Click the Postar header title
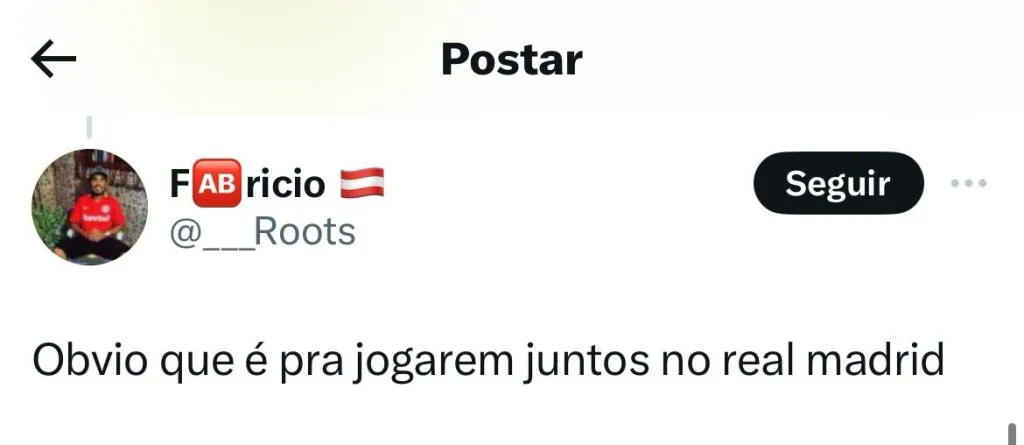The width and height of the screenshot is (1024, 445). coord(512,60)
